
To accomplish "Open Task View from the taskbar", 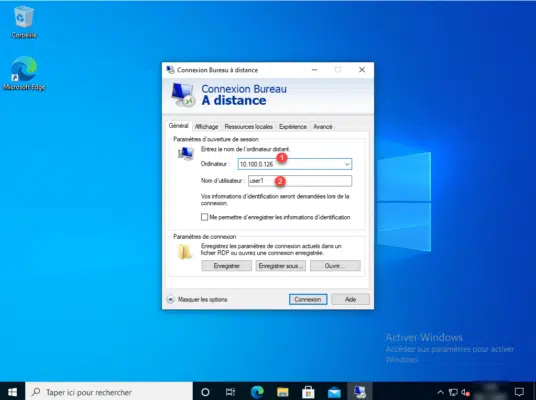I will coord(230,392).
